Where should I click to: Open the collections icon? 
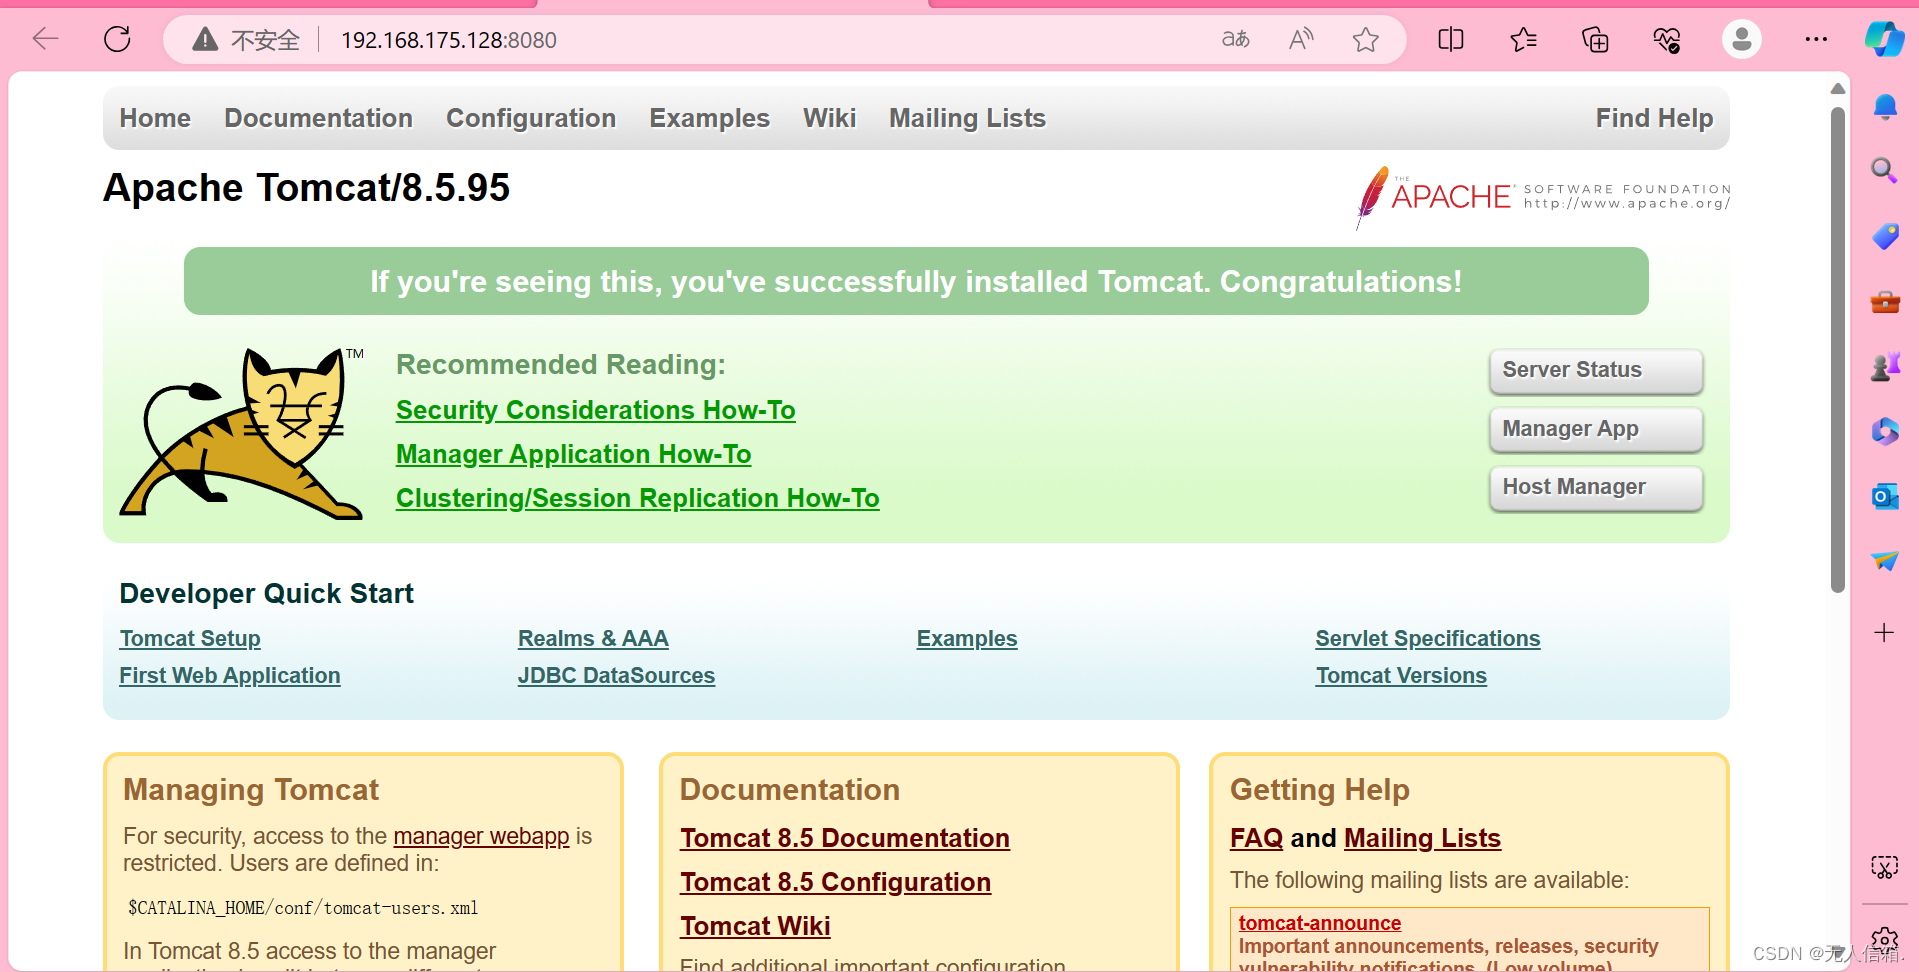[1595, 39]
